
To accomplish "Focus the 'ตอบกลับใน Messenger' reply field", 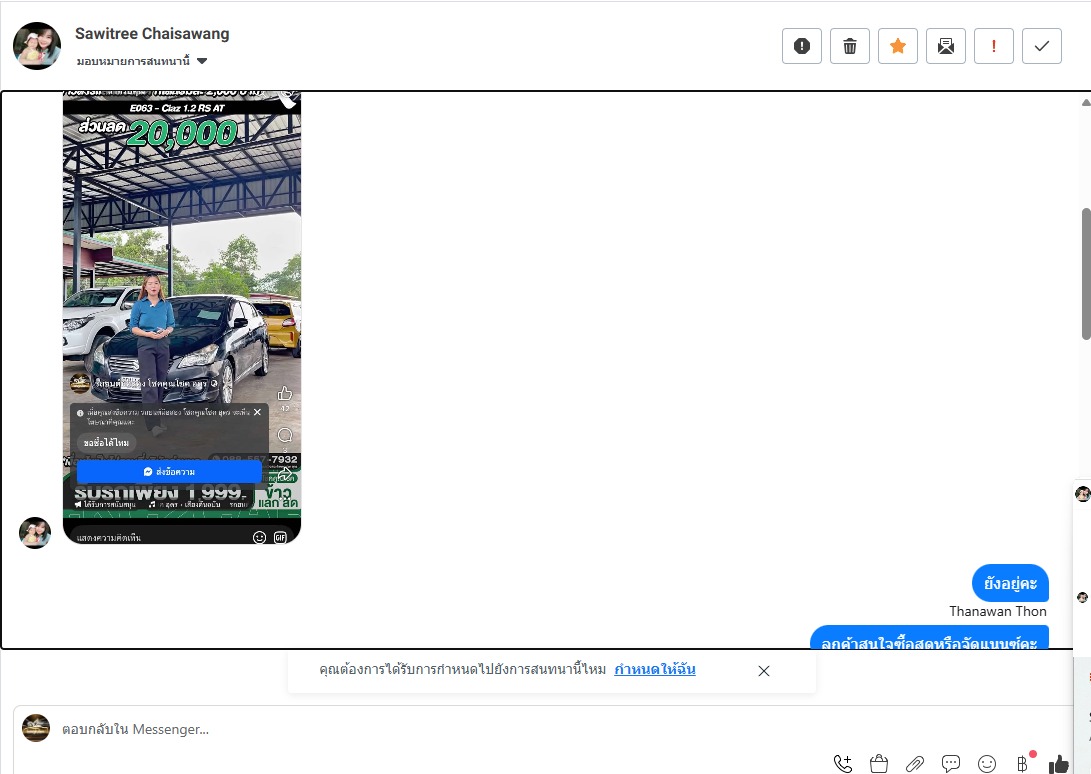I will (400, 729).
